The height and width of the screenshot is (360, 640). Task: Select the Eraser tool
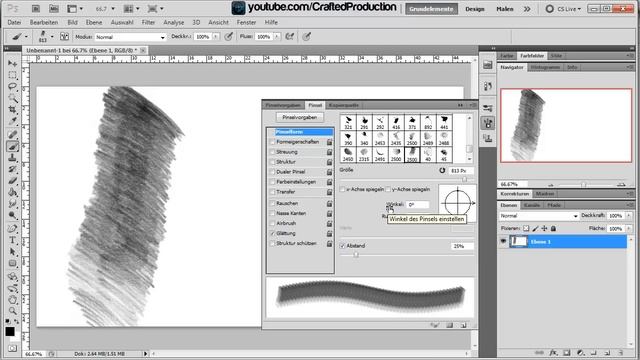pyautogui.click(x=12, y=180)
